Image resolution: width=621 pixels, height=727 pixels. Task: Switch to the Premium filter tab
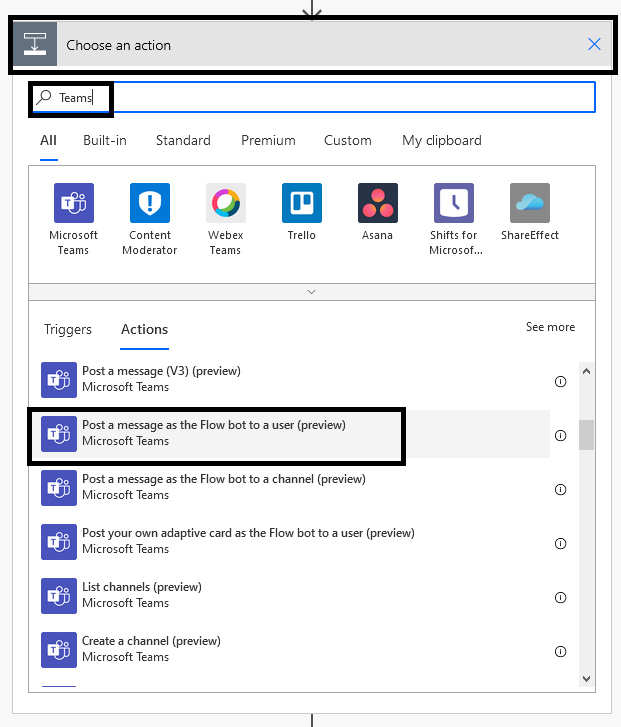268,140
